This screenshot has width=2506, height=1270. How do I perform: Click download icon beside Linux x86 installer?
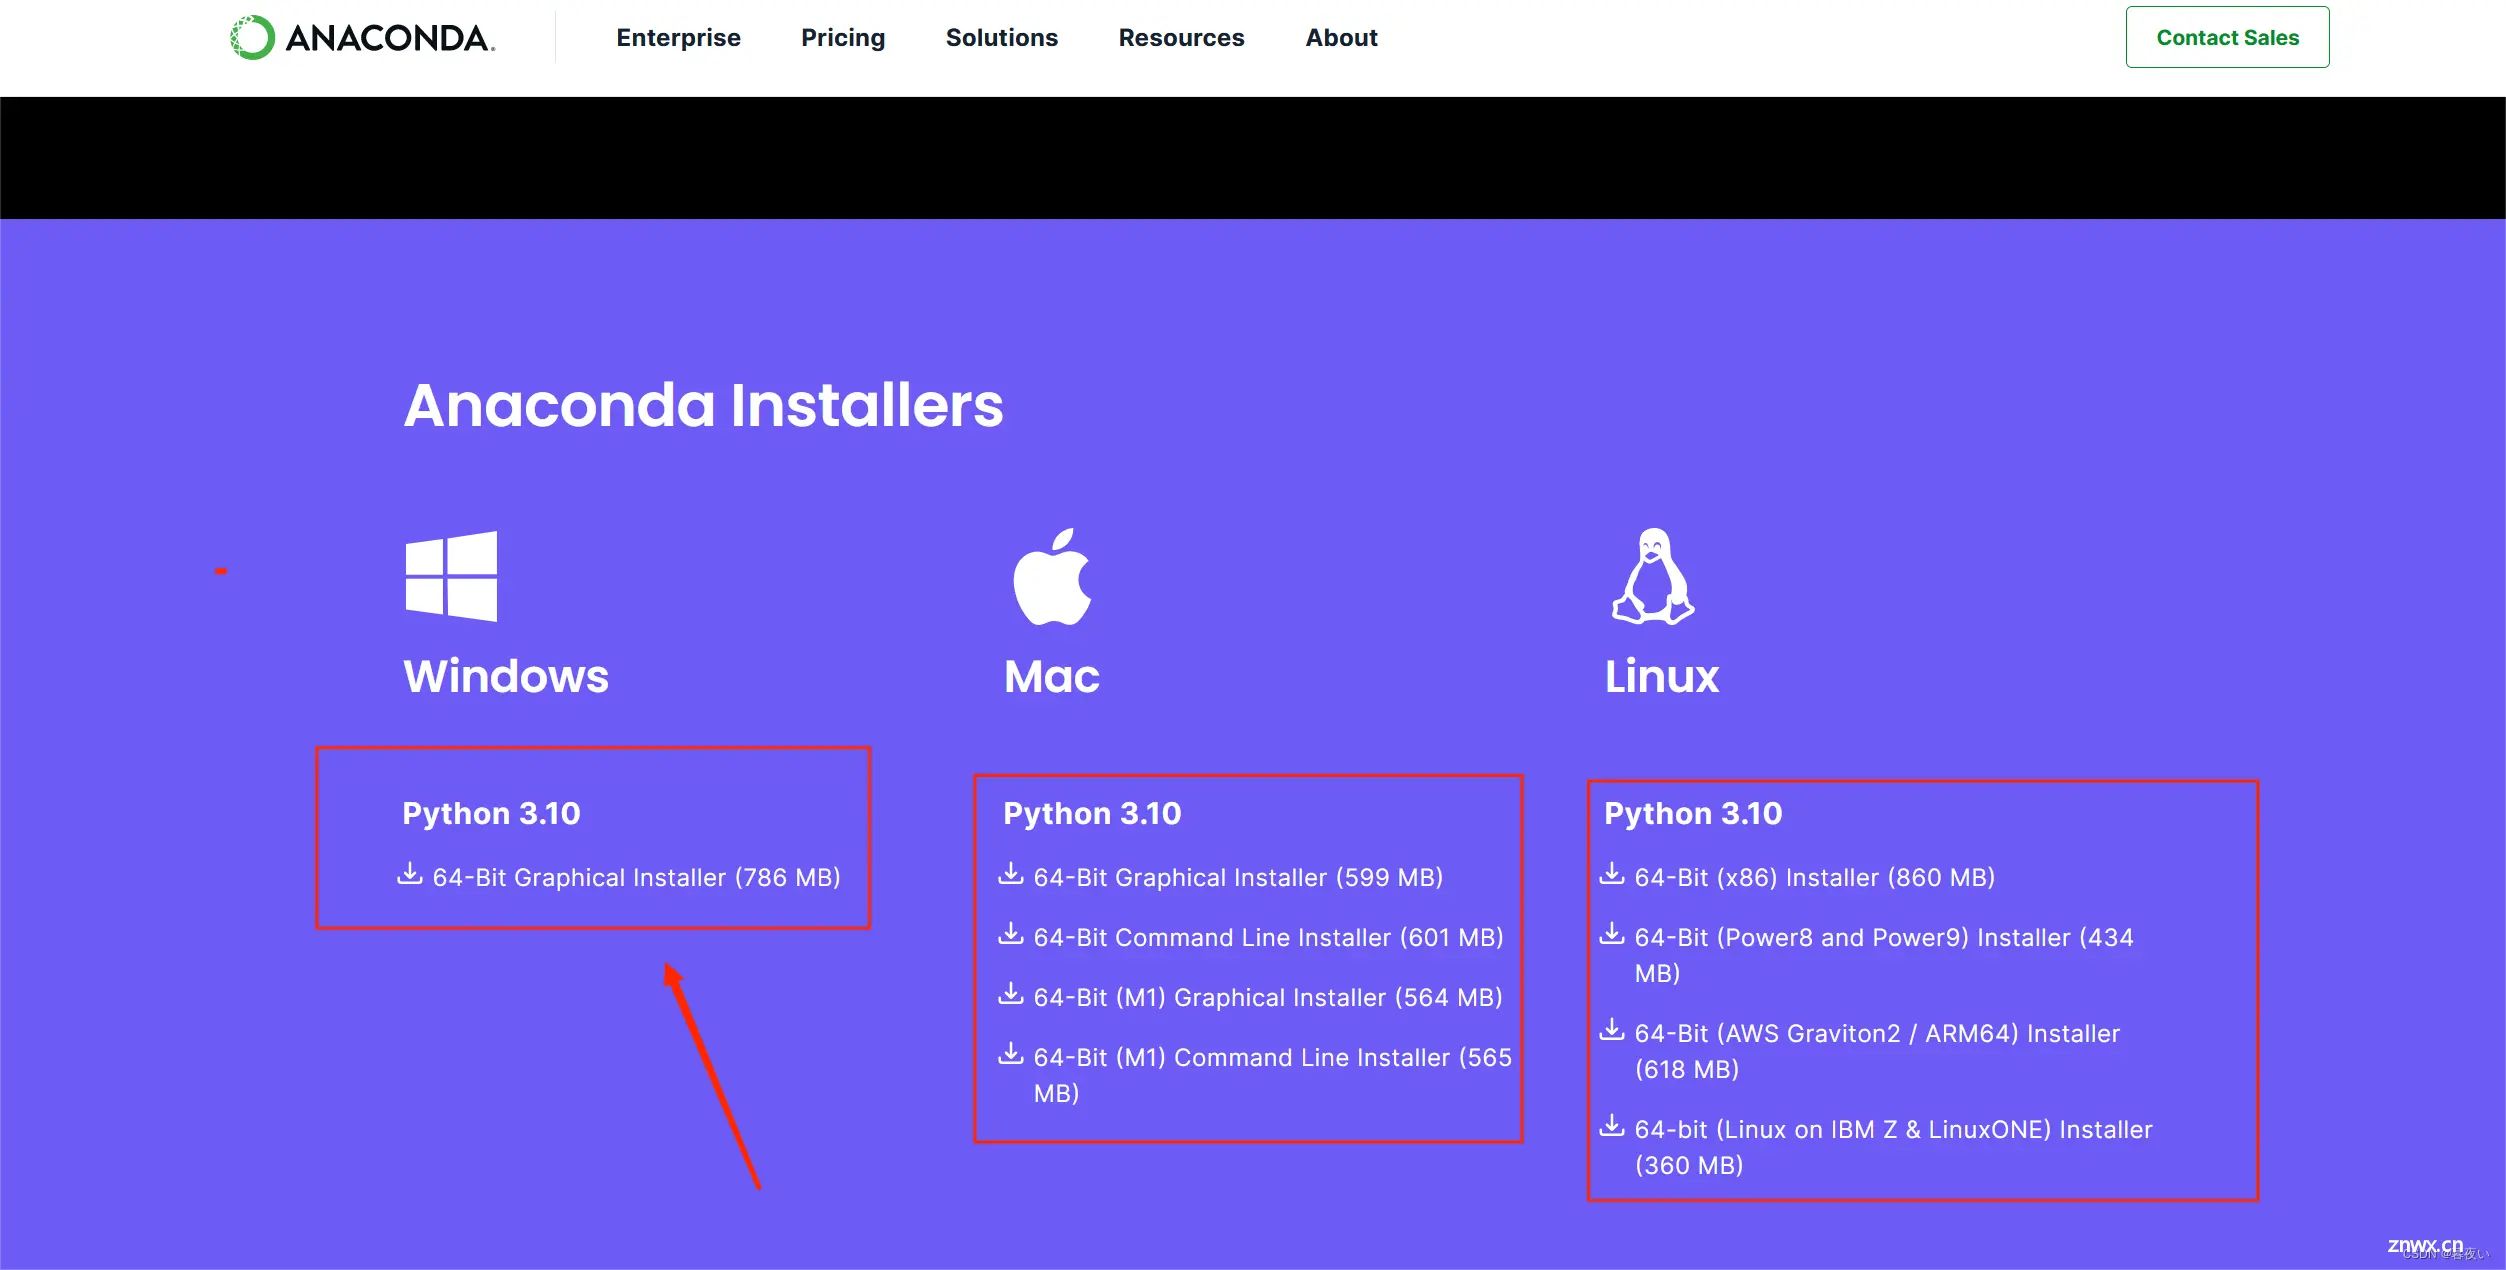click(1612, 874)
